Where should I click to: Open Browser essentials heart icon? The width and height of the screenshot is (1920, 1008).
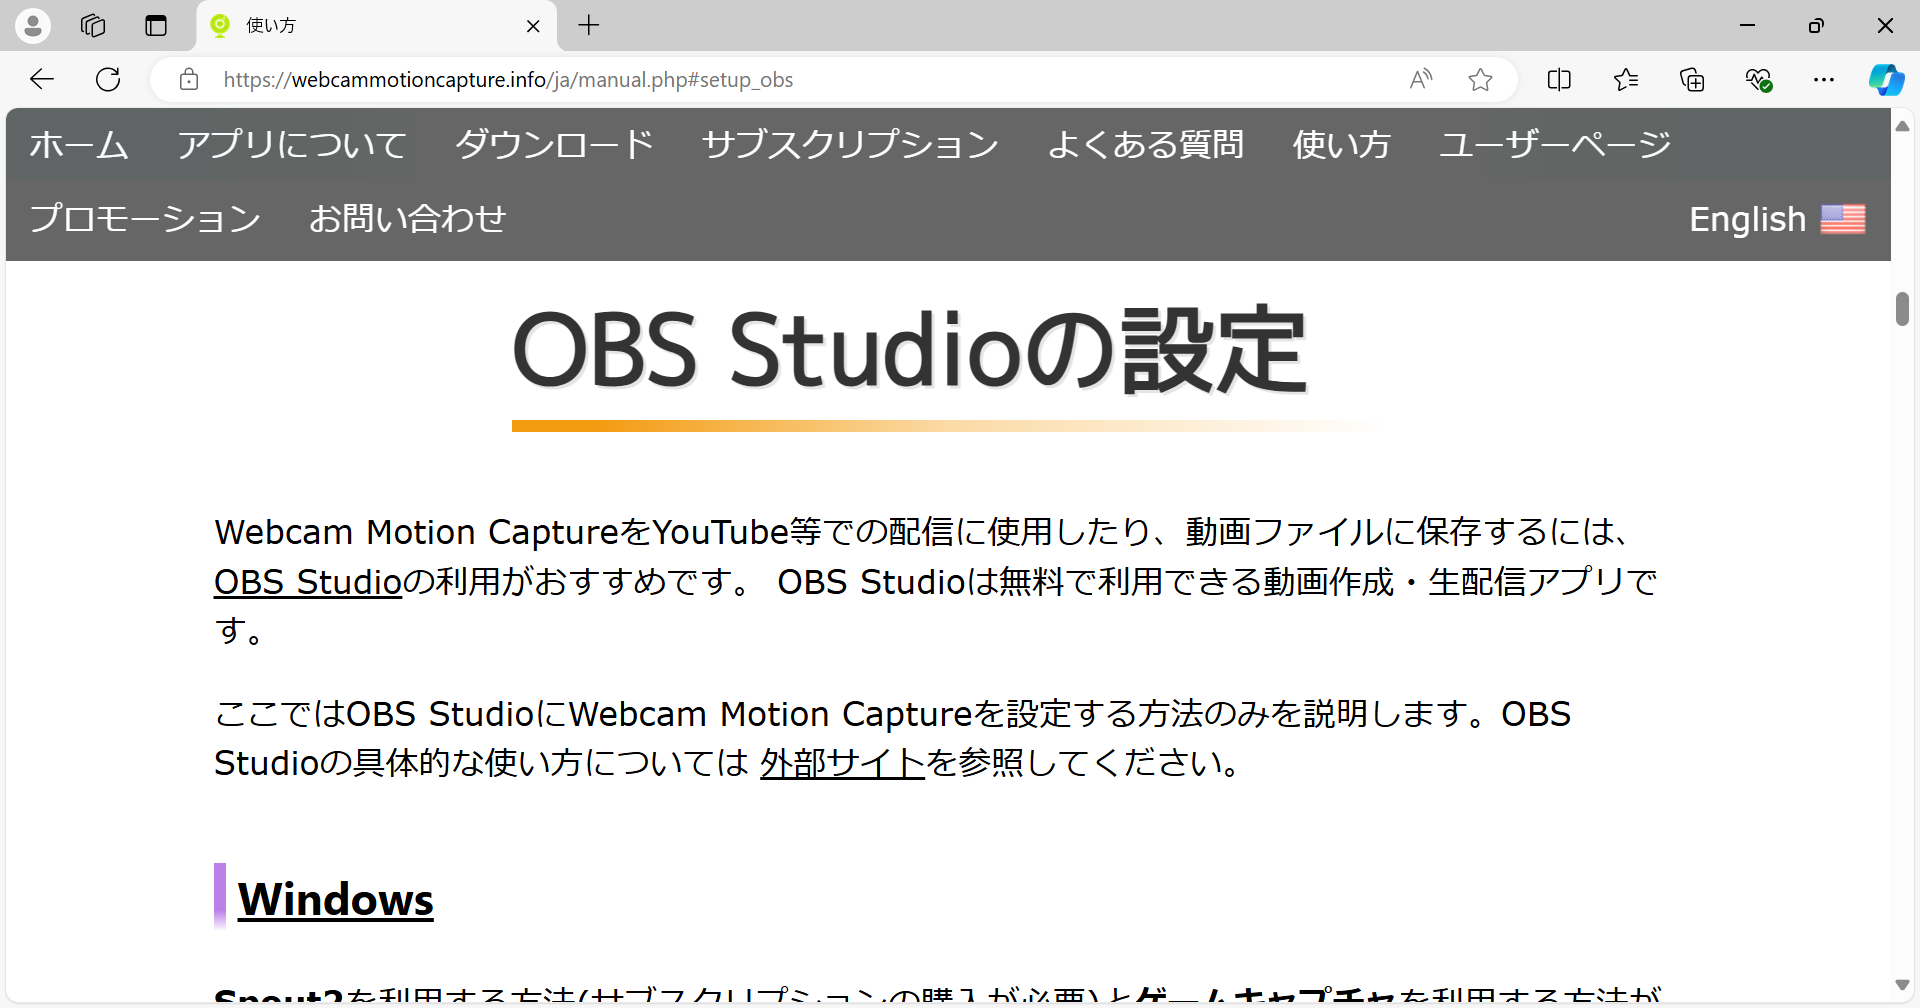[x=1758, y=79]
